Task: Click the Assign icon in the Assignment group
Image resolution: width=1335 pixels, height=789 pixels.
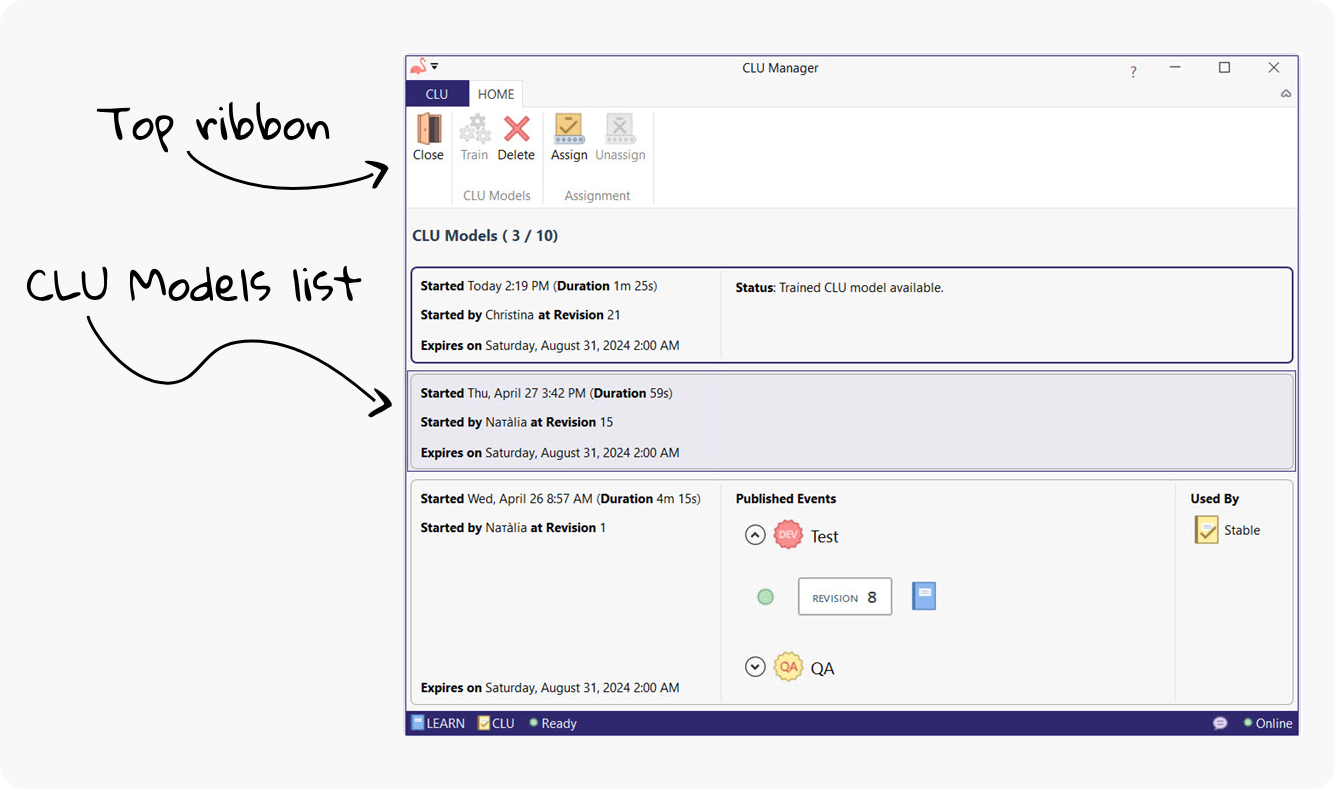Action: pos(569,130)
